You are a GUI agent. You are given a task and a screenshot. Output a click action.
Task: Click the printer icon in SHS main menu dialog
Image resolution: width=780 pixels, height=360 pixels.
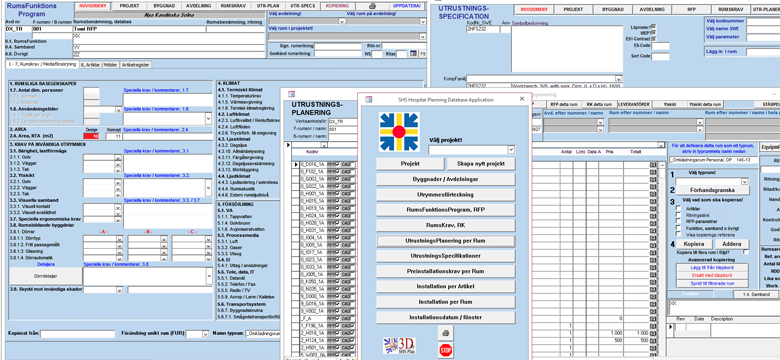point(446,332)
